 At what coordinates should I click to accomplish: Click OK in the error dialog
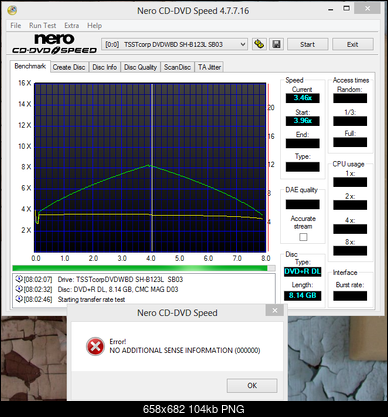point(252,386)
